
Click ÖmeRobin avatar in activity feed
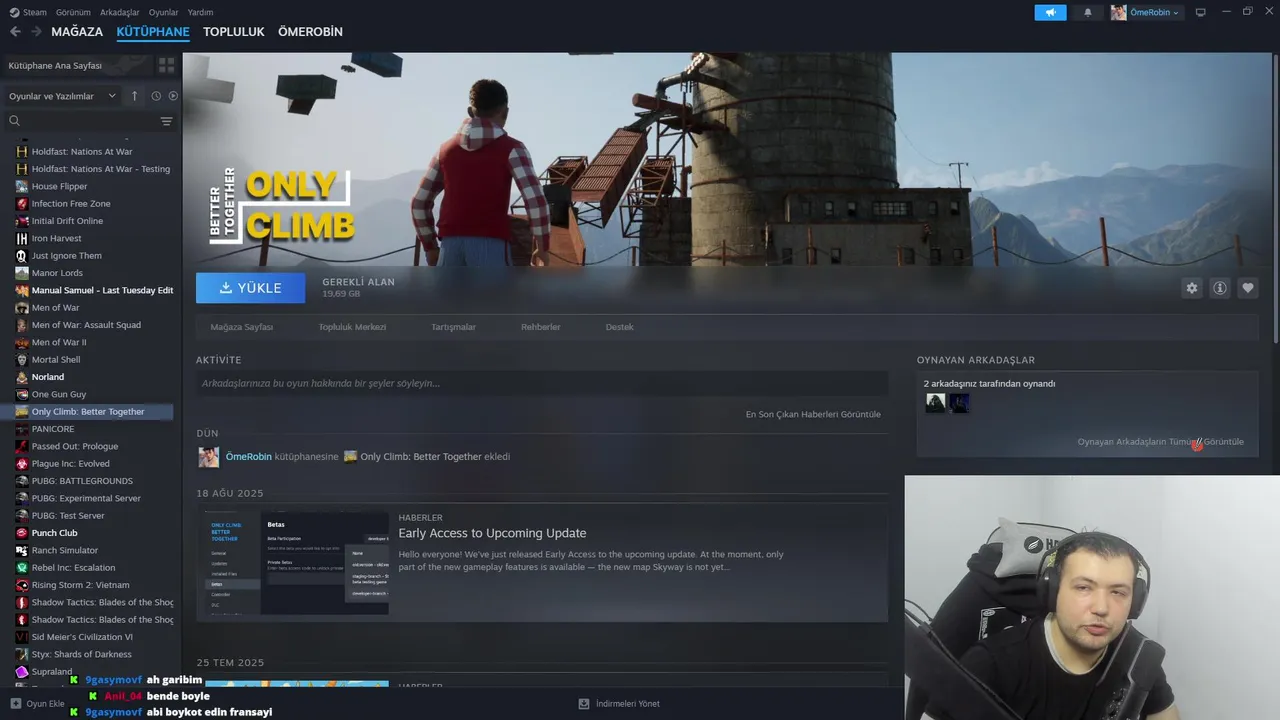(208, 457)
